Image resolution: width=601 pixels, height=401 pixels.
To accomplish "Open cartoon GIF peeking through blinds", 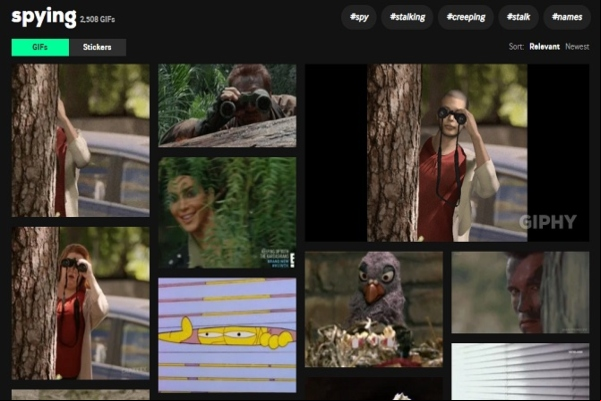I will click(227, 335).
